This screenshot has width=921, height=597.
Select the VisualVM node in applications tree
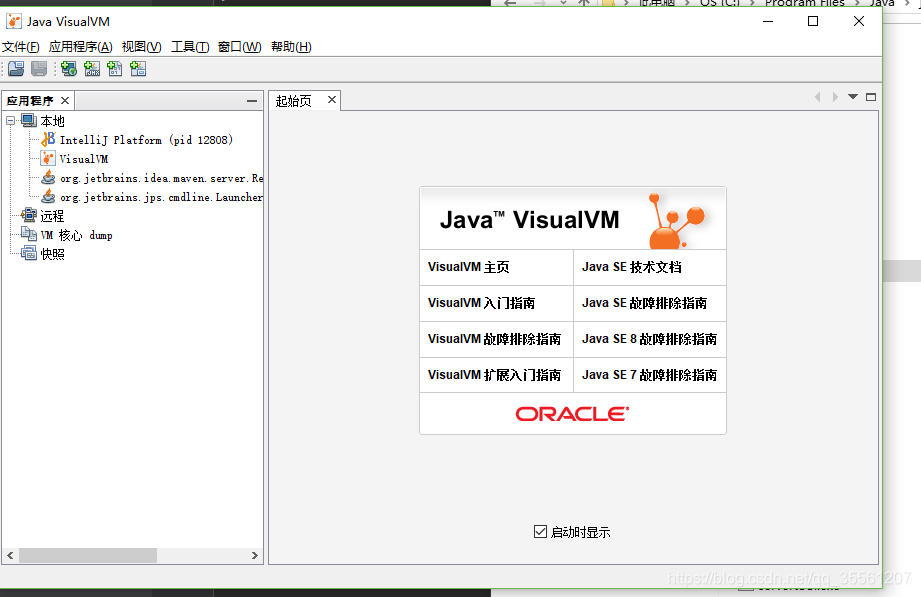tap(86, 158)
